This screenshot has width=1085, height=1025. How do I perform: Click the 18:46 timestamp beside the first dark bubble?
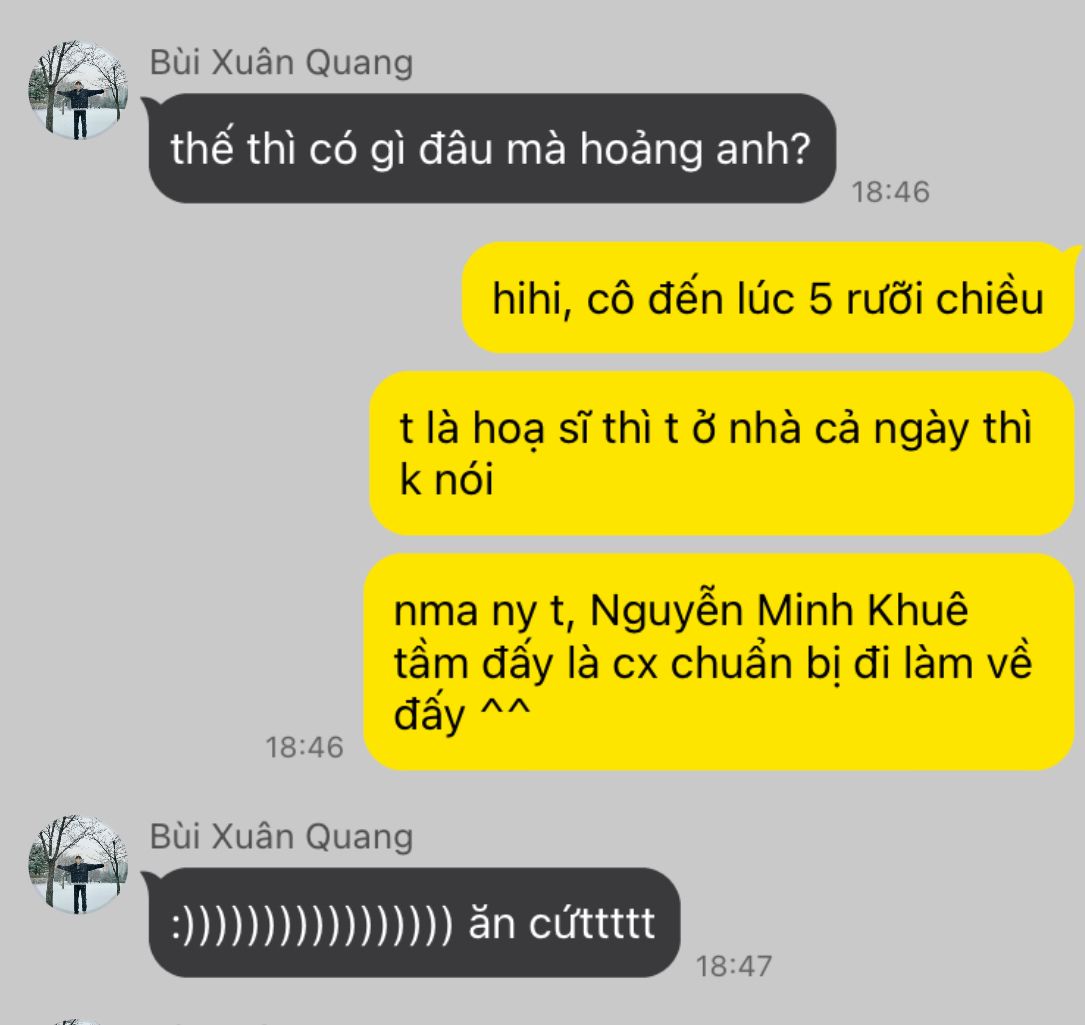click(x=890, y=192)
